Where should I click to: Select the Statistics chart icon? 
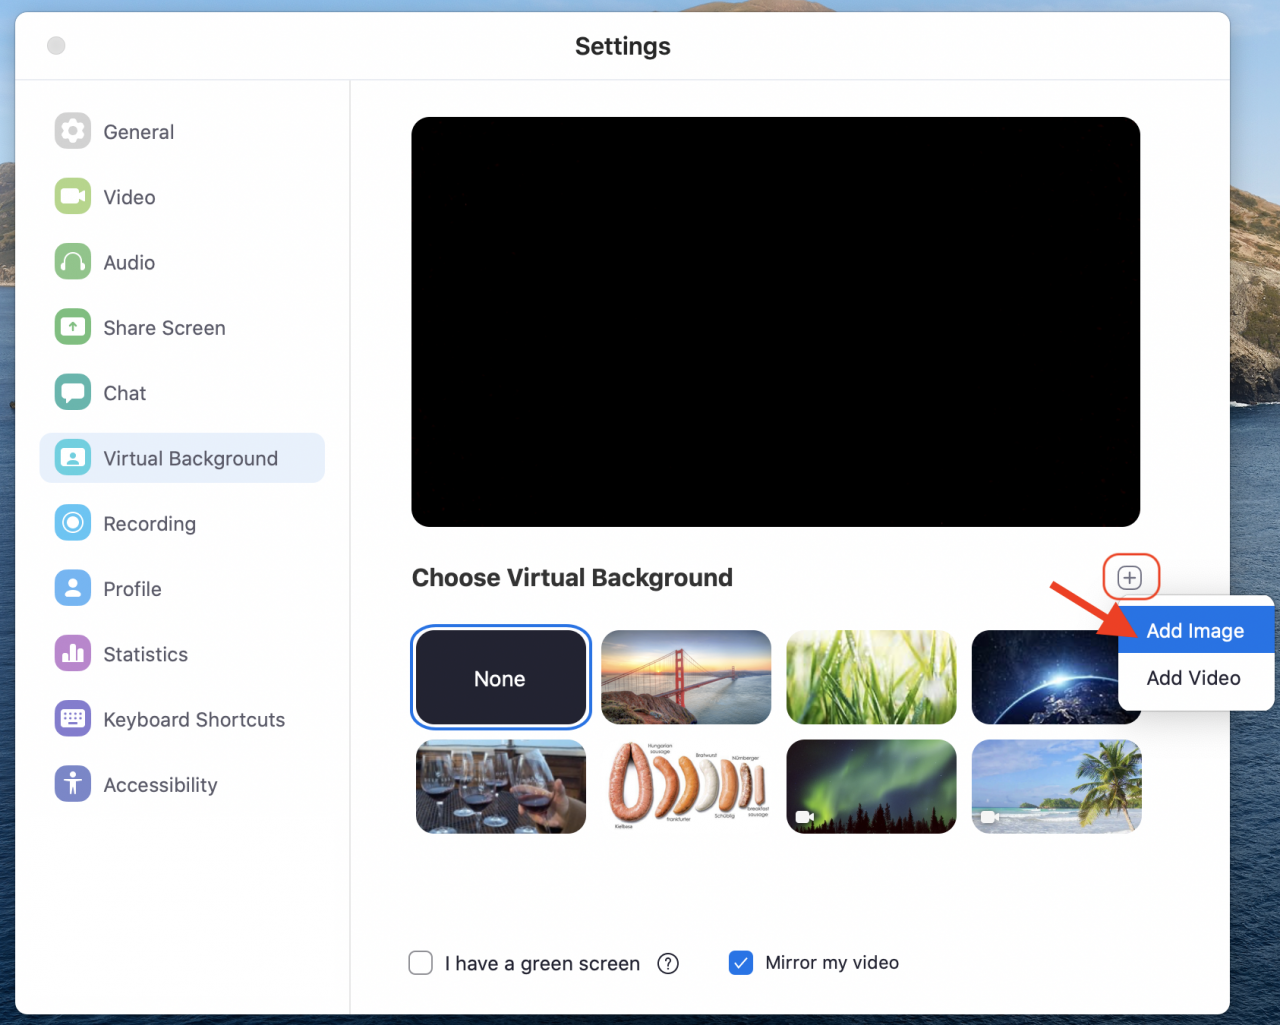pyautogui.click(x=72, y=653)
